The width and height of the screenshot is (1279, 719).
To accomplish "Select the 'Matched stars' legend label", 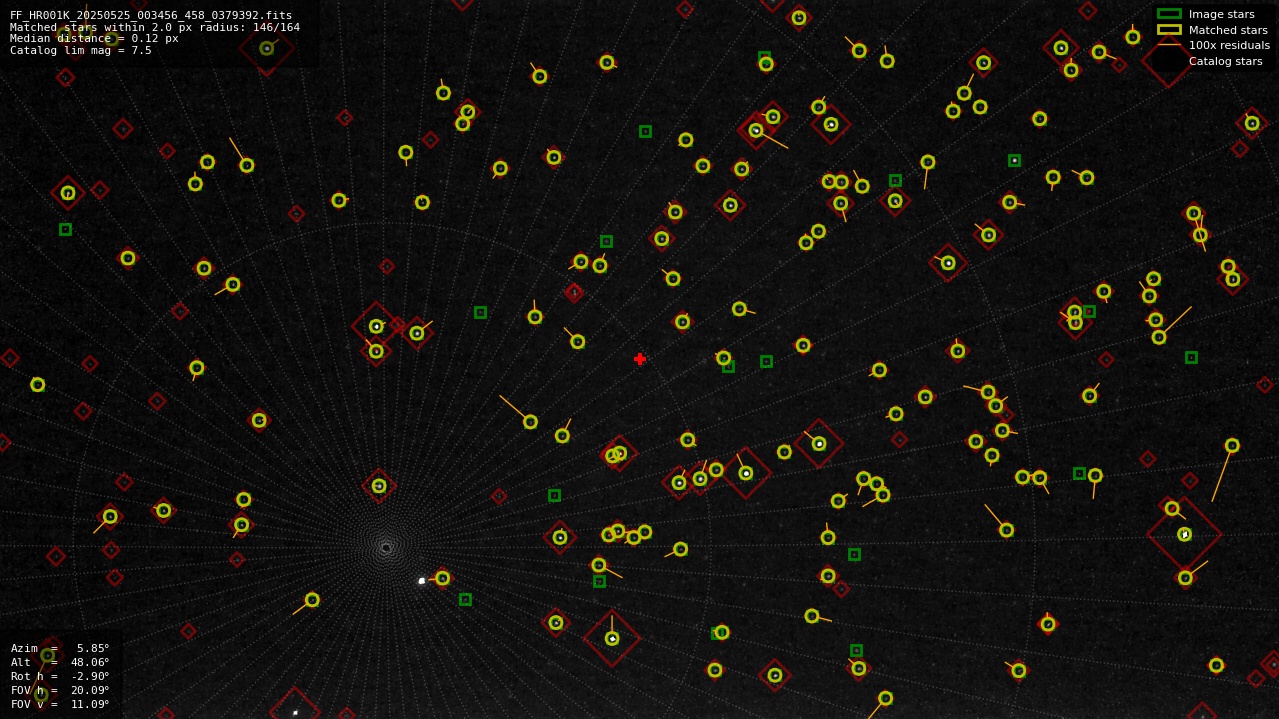I will tap(1228, 30).
